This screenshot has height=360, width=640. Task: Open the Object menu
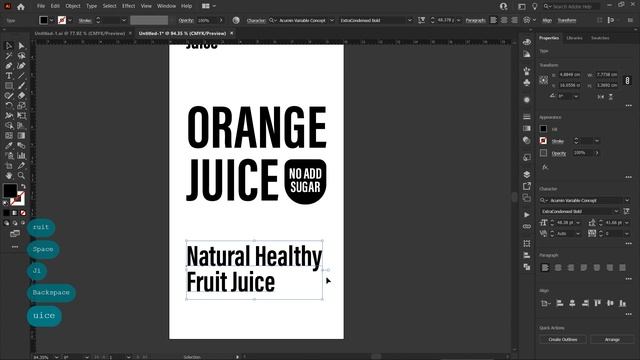[73, 6]
